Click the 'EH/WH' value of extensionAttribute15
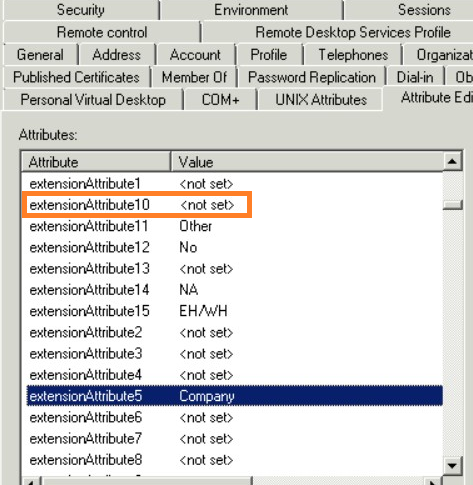The image size is (473, 485). click(x=203, y=311)
